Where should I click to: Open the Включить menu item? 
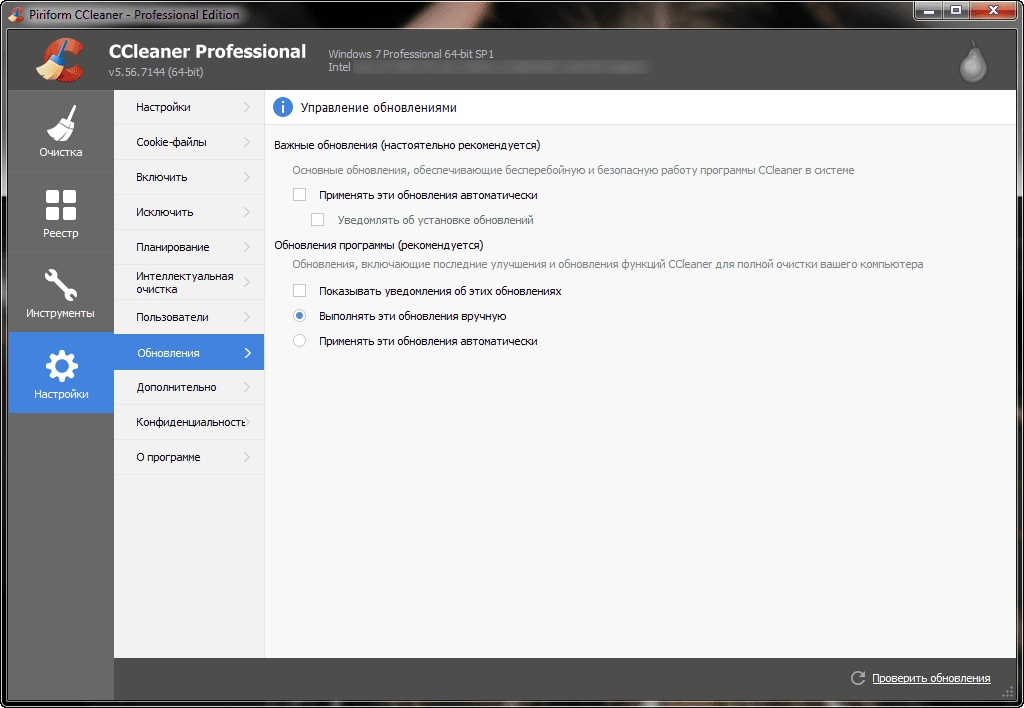(x=189, y=177)
